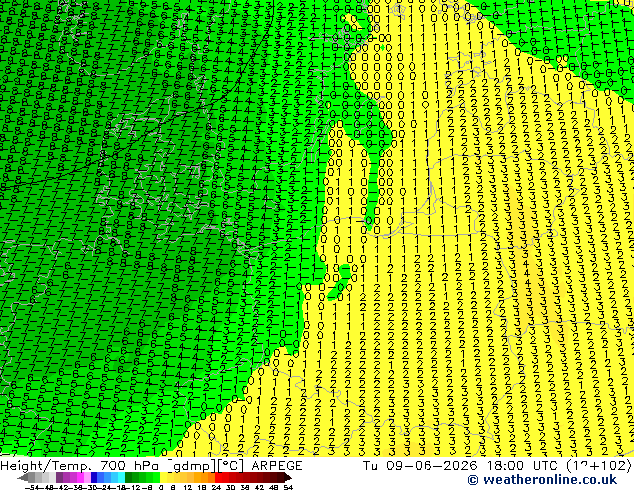This screenshot has height=490, width=634.
Task: Select the bright red swatch in legend
Action: point(218,477)
